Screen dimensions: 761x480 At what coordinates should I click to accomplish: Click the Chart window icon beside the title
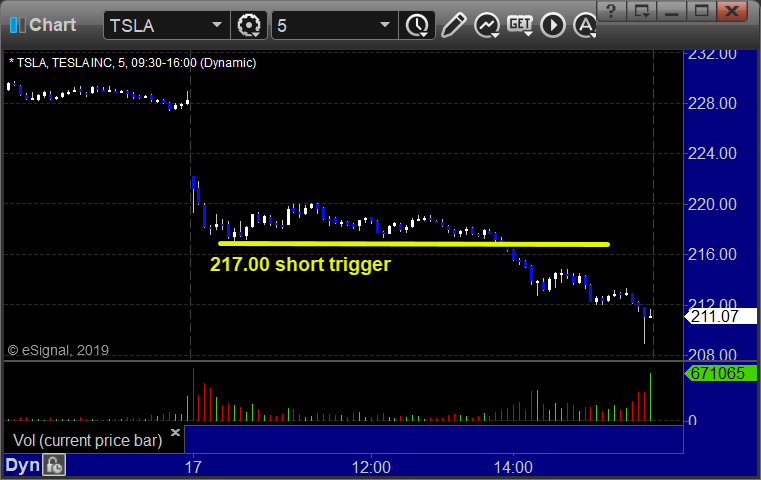(x=17, y=25)
